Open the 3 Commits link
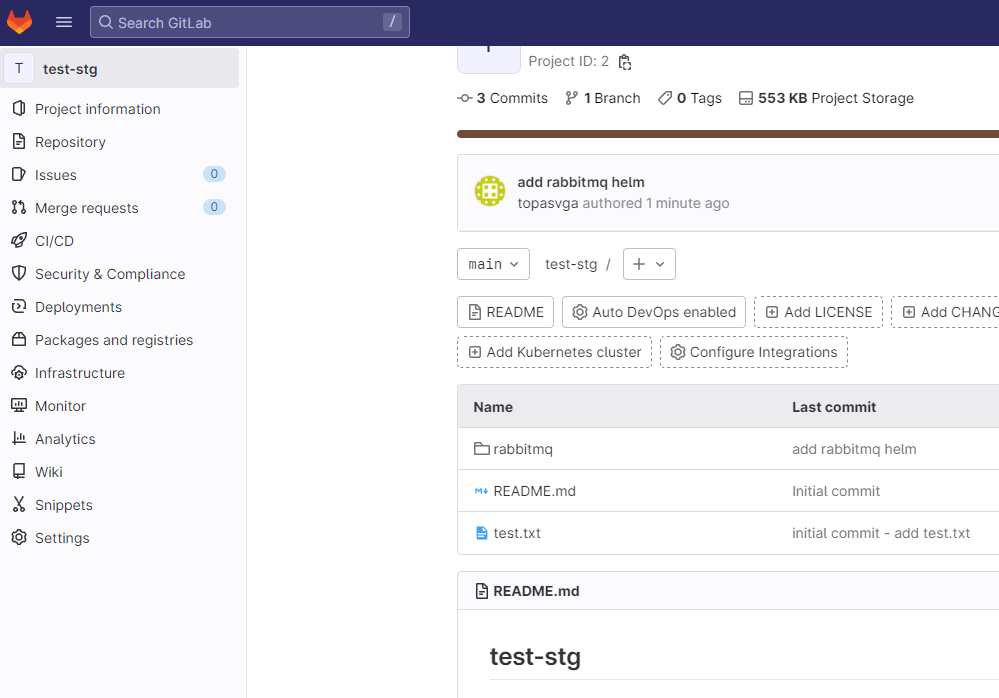This screenshot has height=698, width=999. coord(503,98)
